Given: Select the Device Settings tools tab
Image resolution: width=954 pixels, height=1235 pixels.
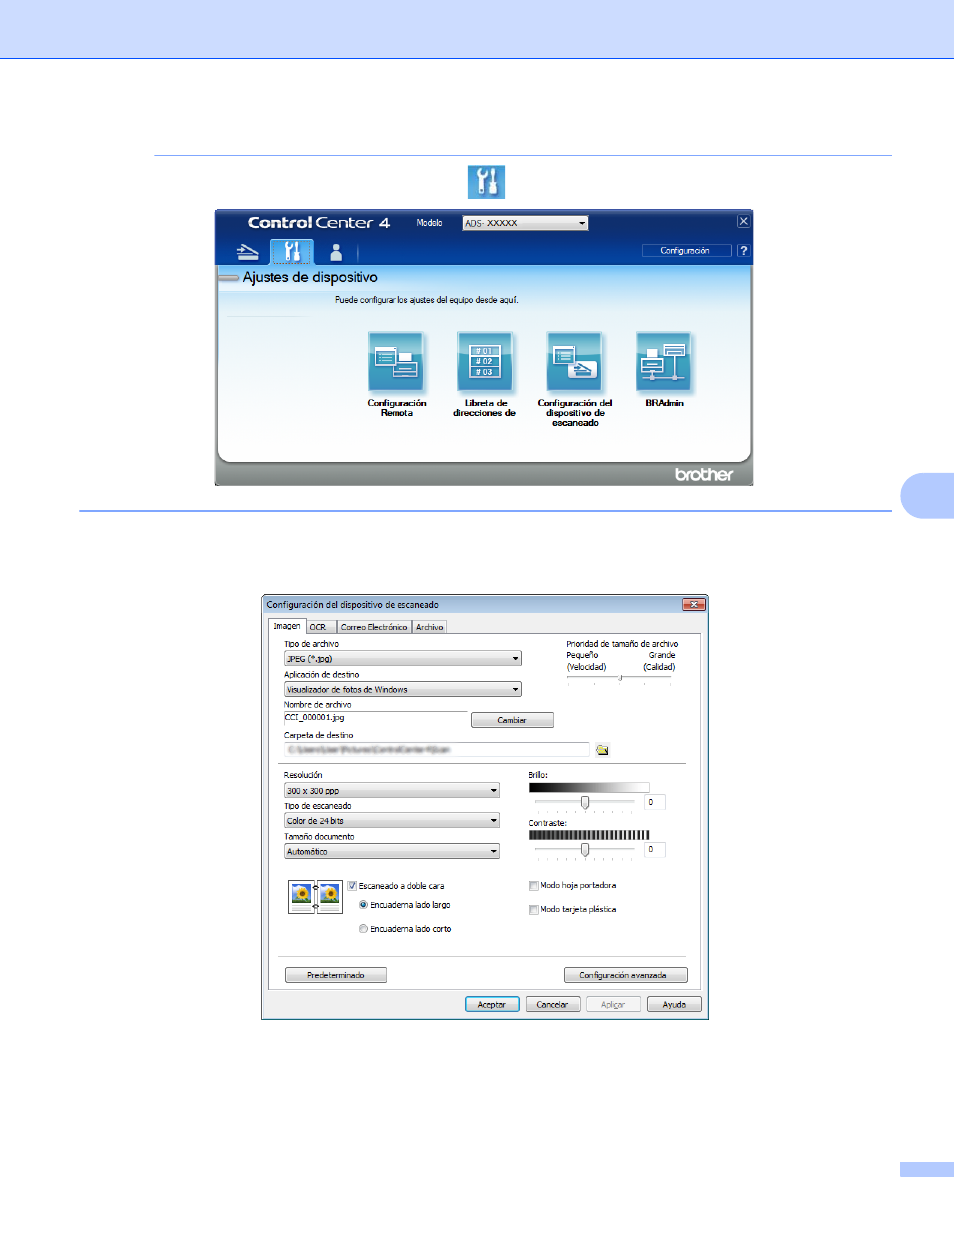Looking at the screenshot, I should (292, 251).
